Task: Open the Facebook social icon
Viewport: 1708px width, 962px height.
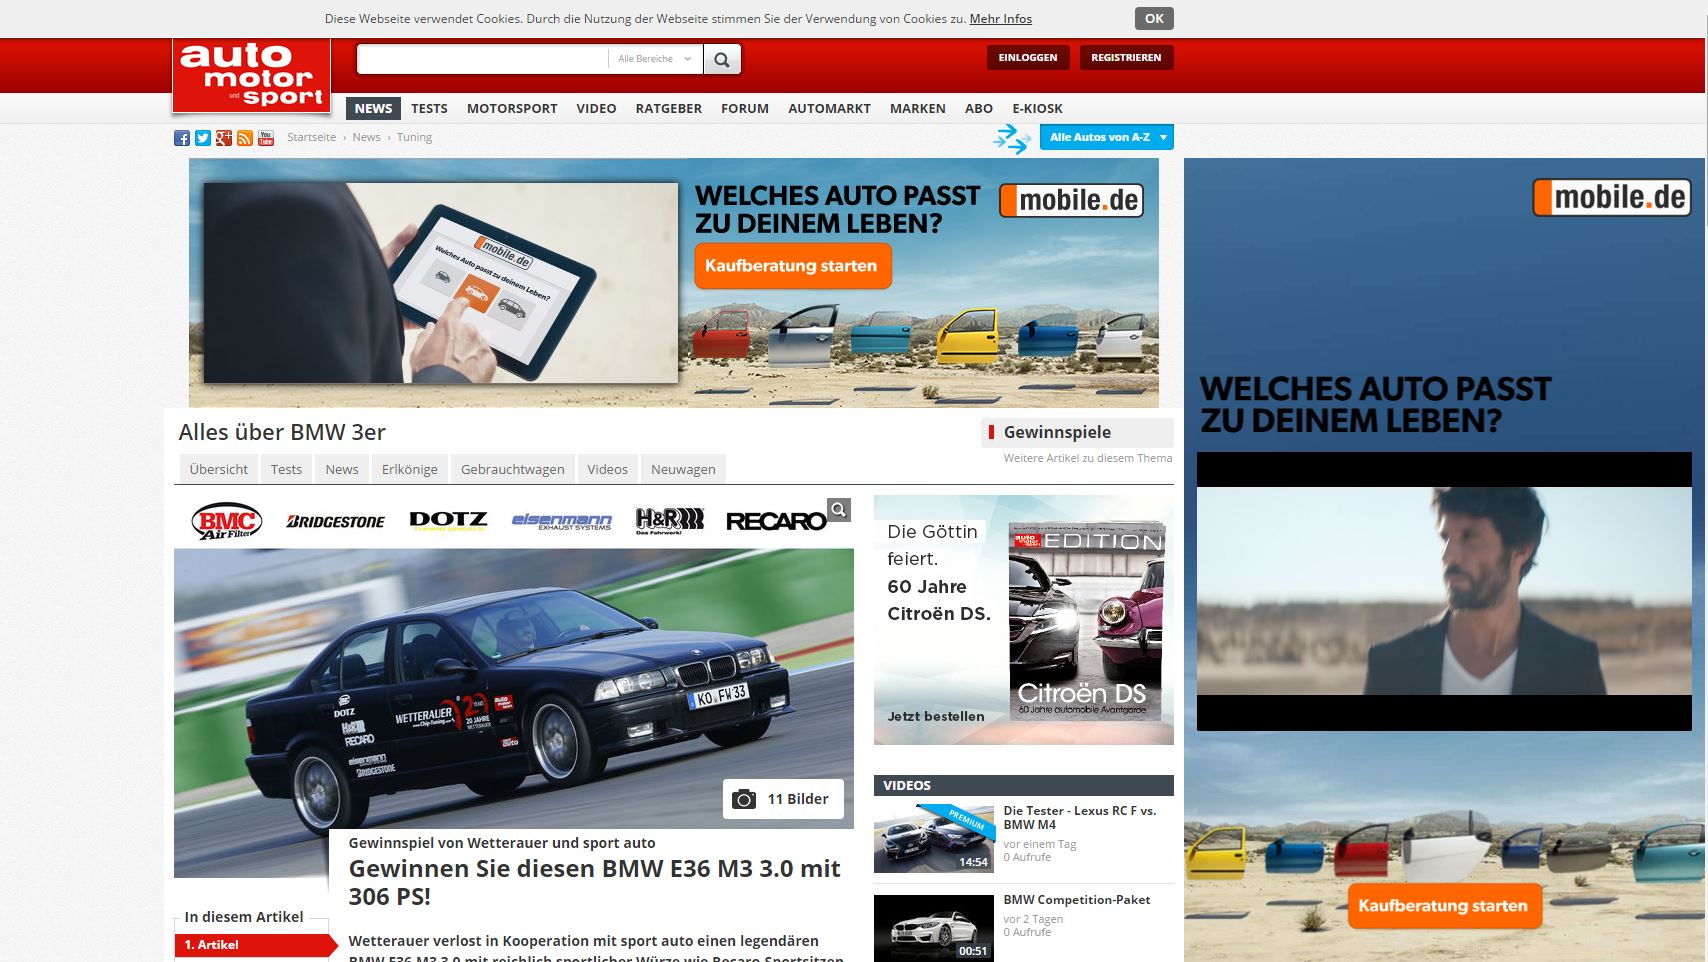Action: [x=182, y=138]
